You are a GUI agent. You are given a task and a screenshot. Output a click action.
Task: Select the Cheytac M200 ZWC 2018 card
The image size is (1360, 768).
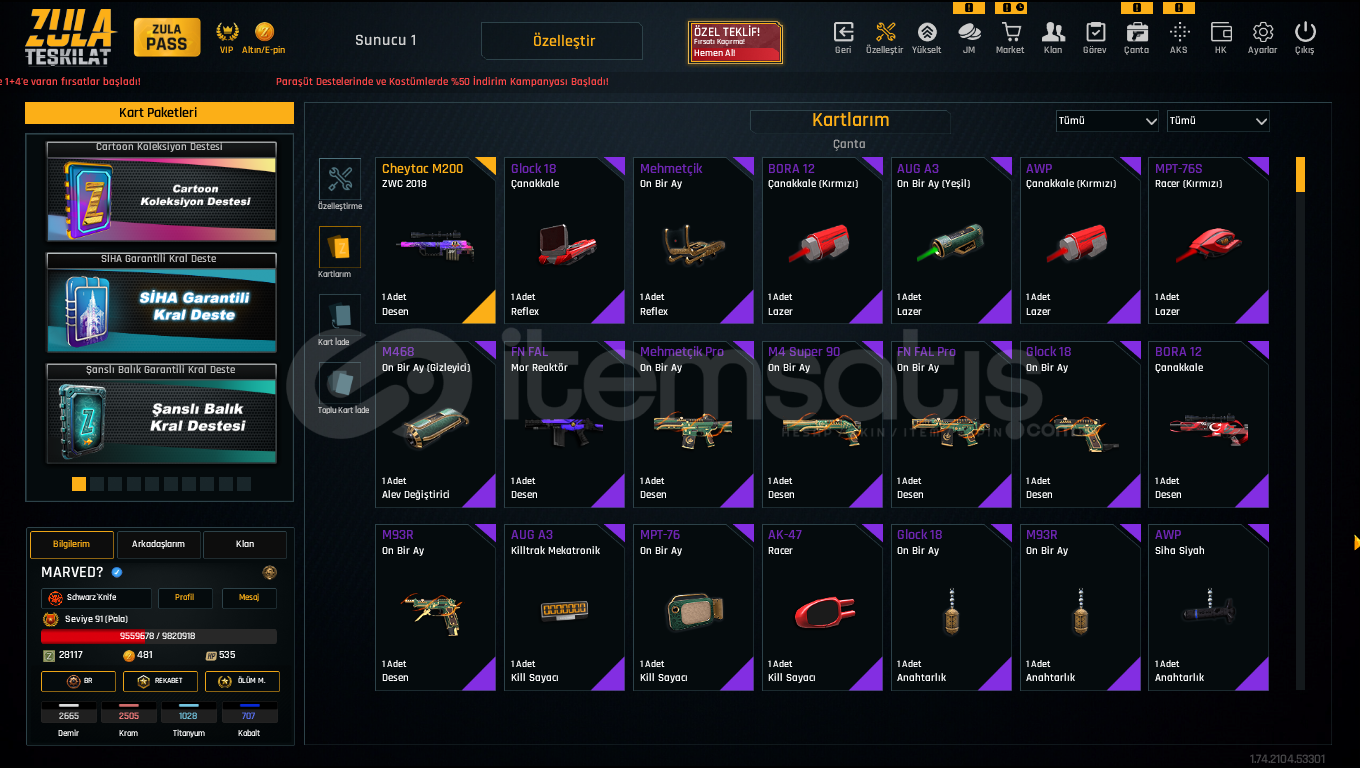pyautogui.click(x=436, y=240)
